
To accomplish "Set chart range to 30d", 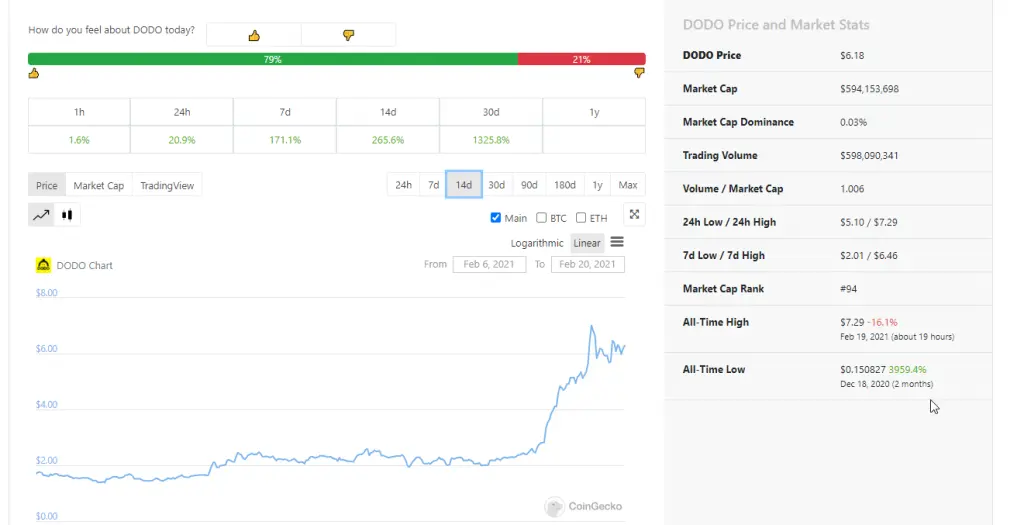I will click(x=497, y=185).
